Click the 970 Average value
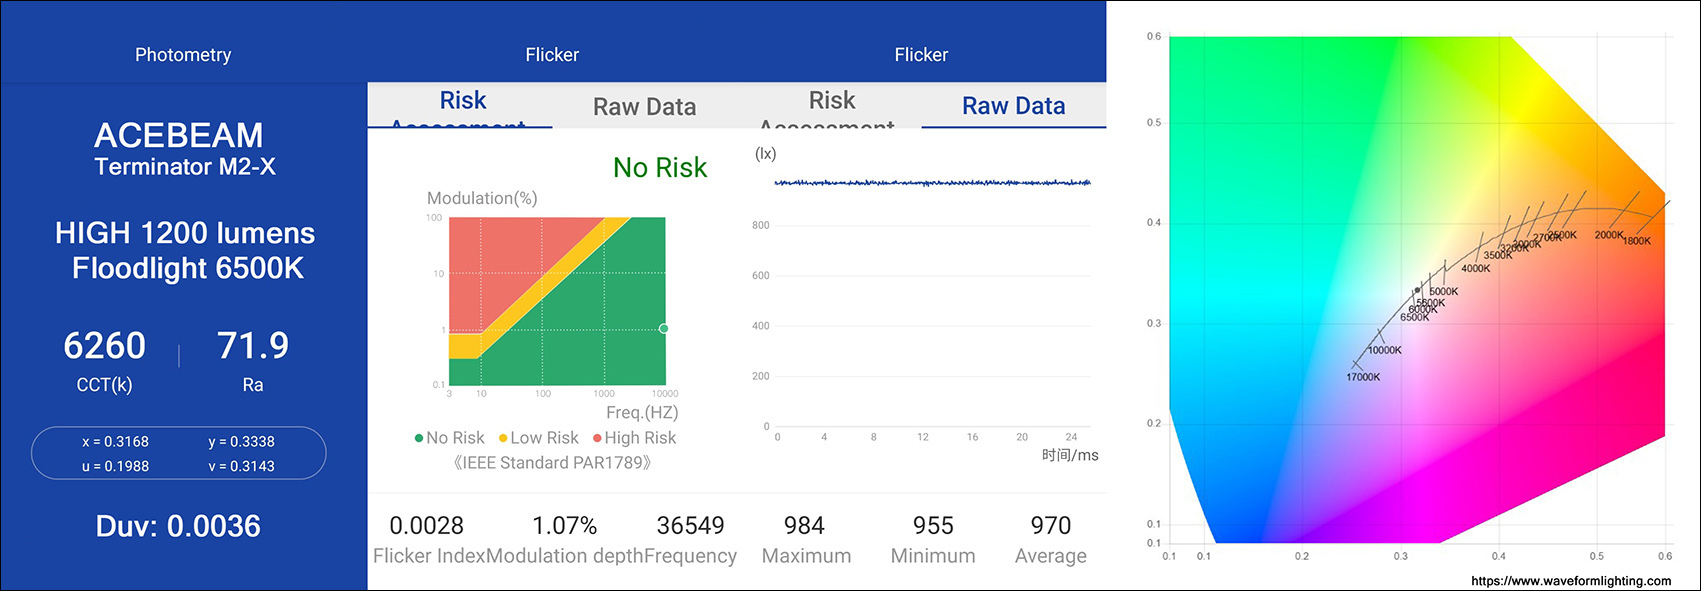This screenshot has height=591, width=1701. [x=1051, y=526]
